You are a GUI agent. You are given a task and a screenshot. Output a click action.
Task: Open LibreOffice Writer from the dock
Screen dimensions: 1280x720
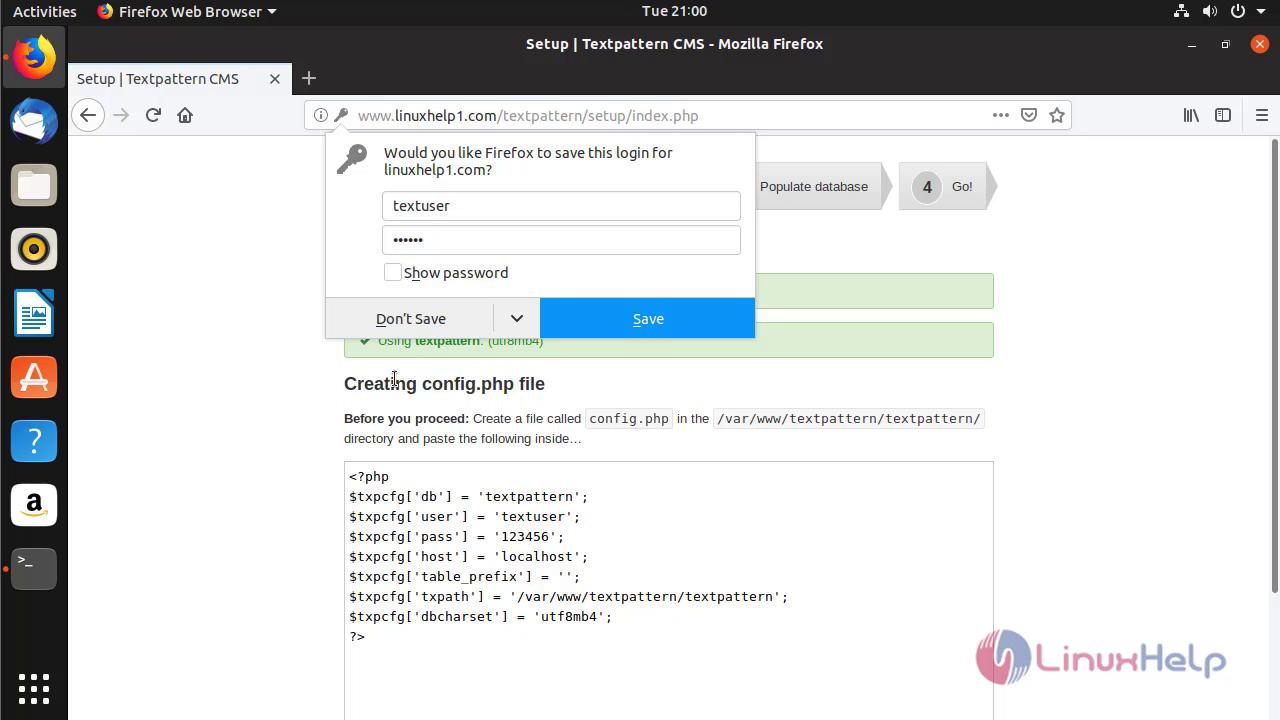point(34,313)
